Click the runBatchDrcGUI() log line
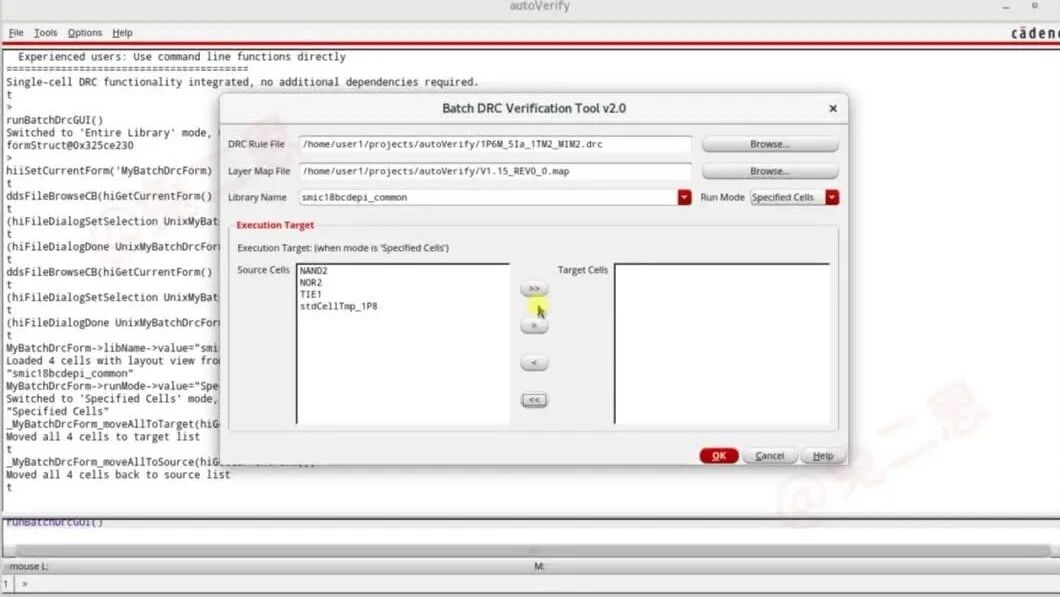The image size is (1060, 597). click(55, 120)
